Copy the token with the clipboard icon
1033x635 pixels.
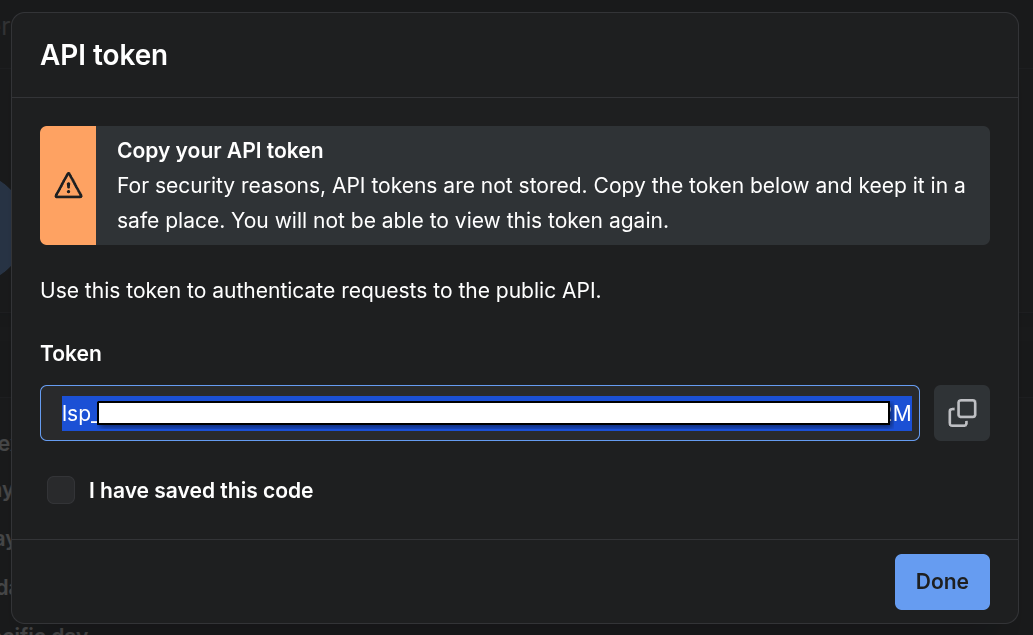click(x=962, y=413)
